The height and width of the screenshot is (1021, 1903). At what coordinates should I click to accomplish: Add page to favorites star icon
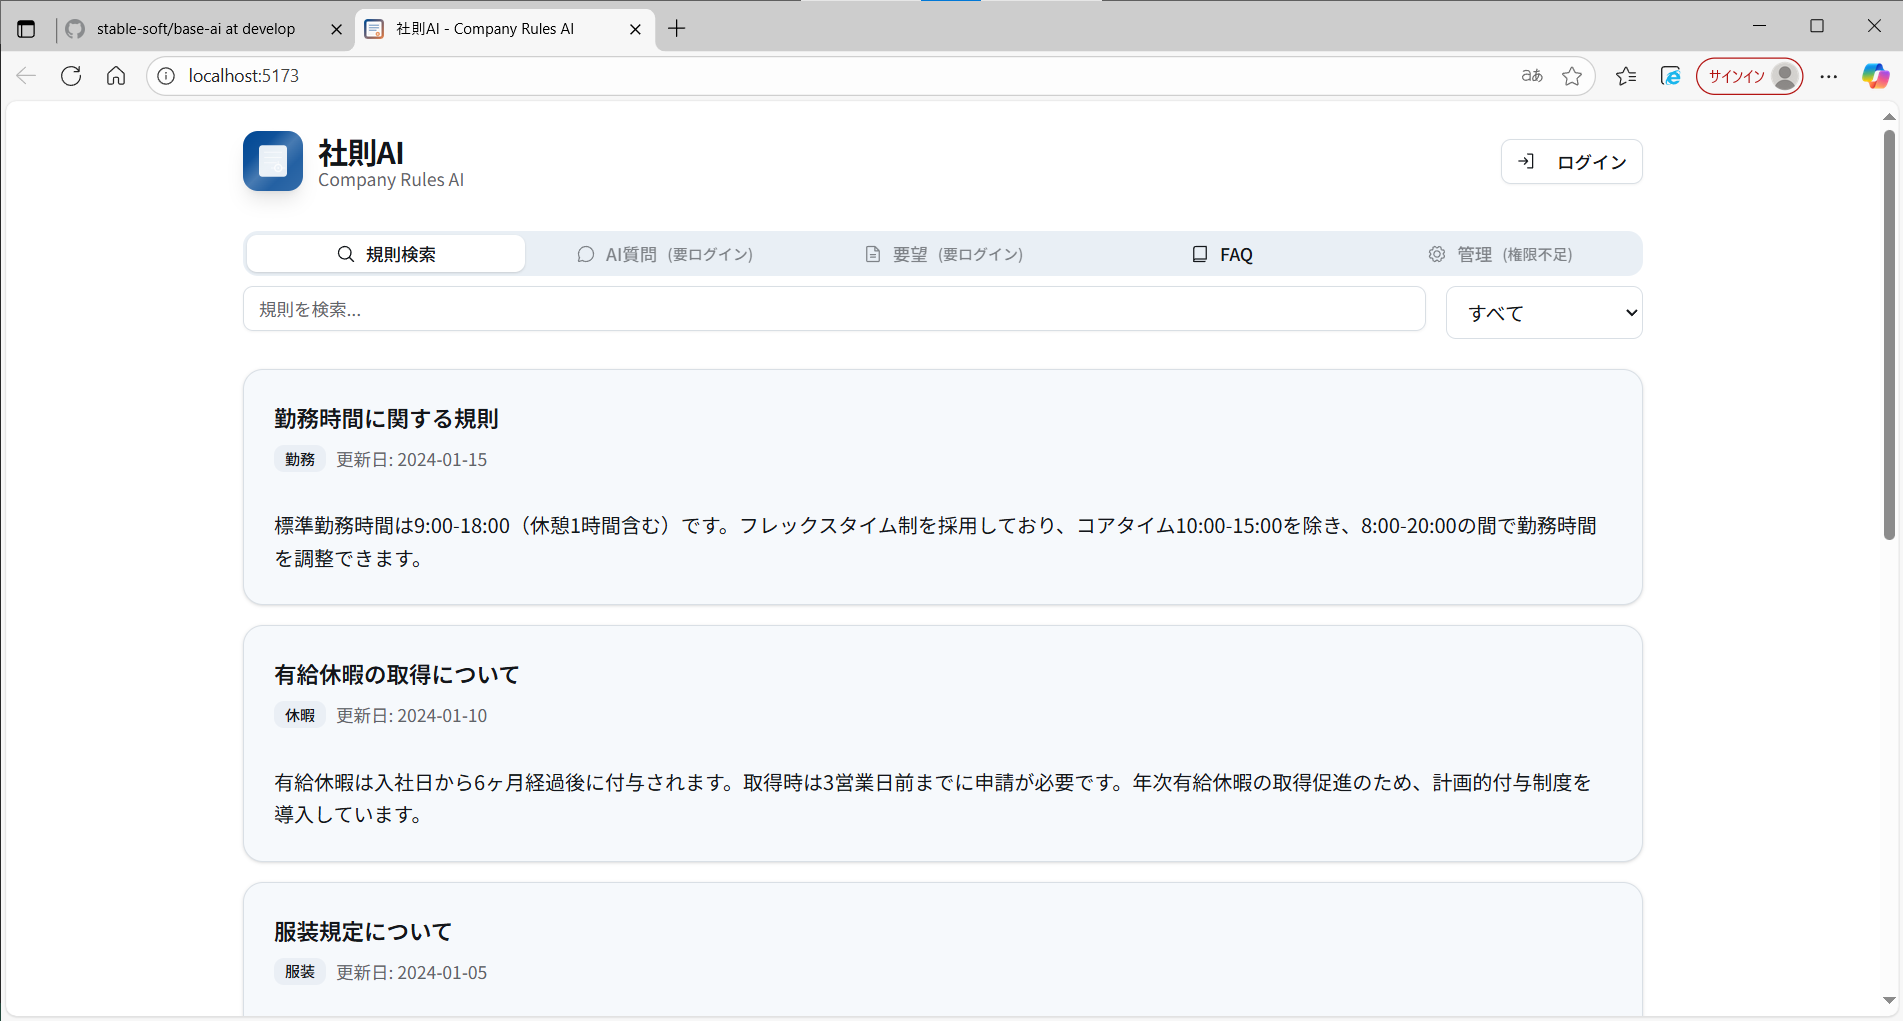coord(1572,76)
